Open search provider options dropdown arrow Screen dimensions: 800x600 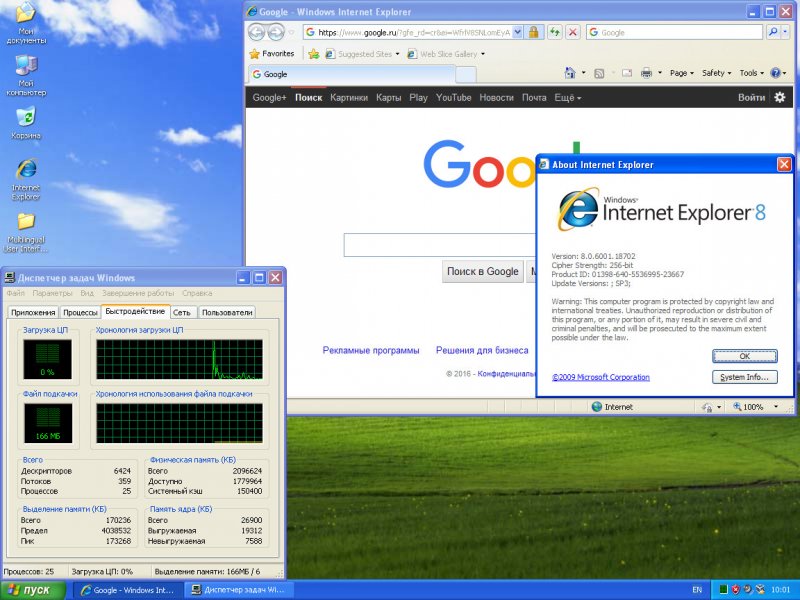click(785, 33)
